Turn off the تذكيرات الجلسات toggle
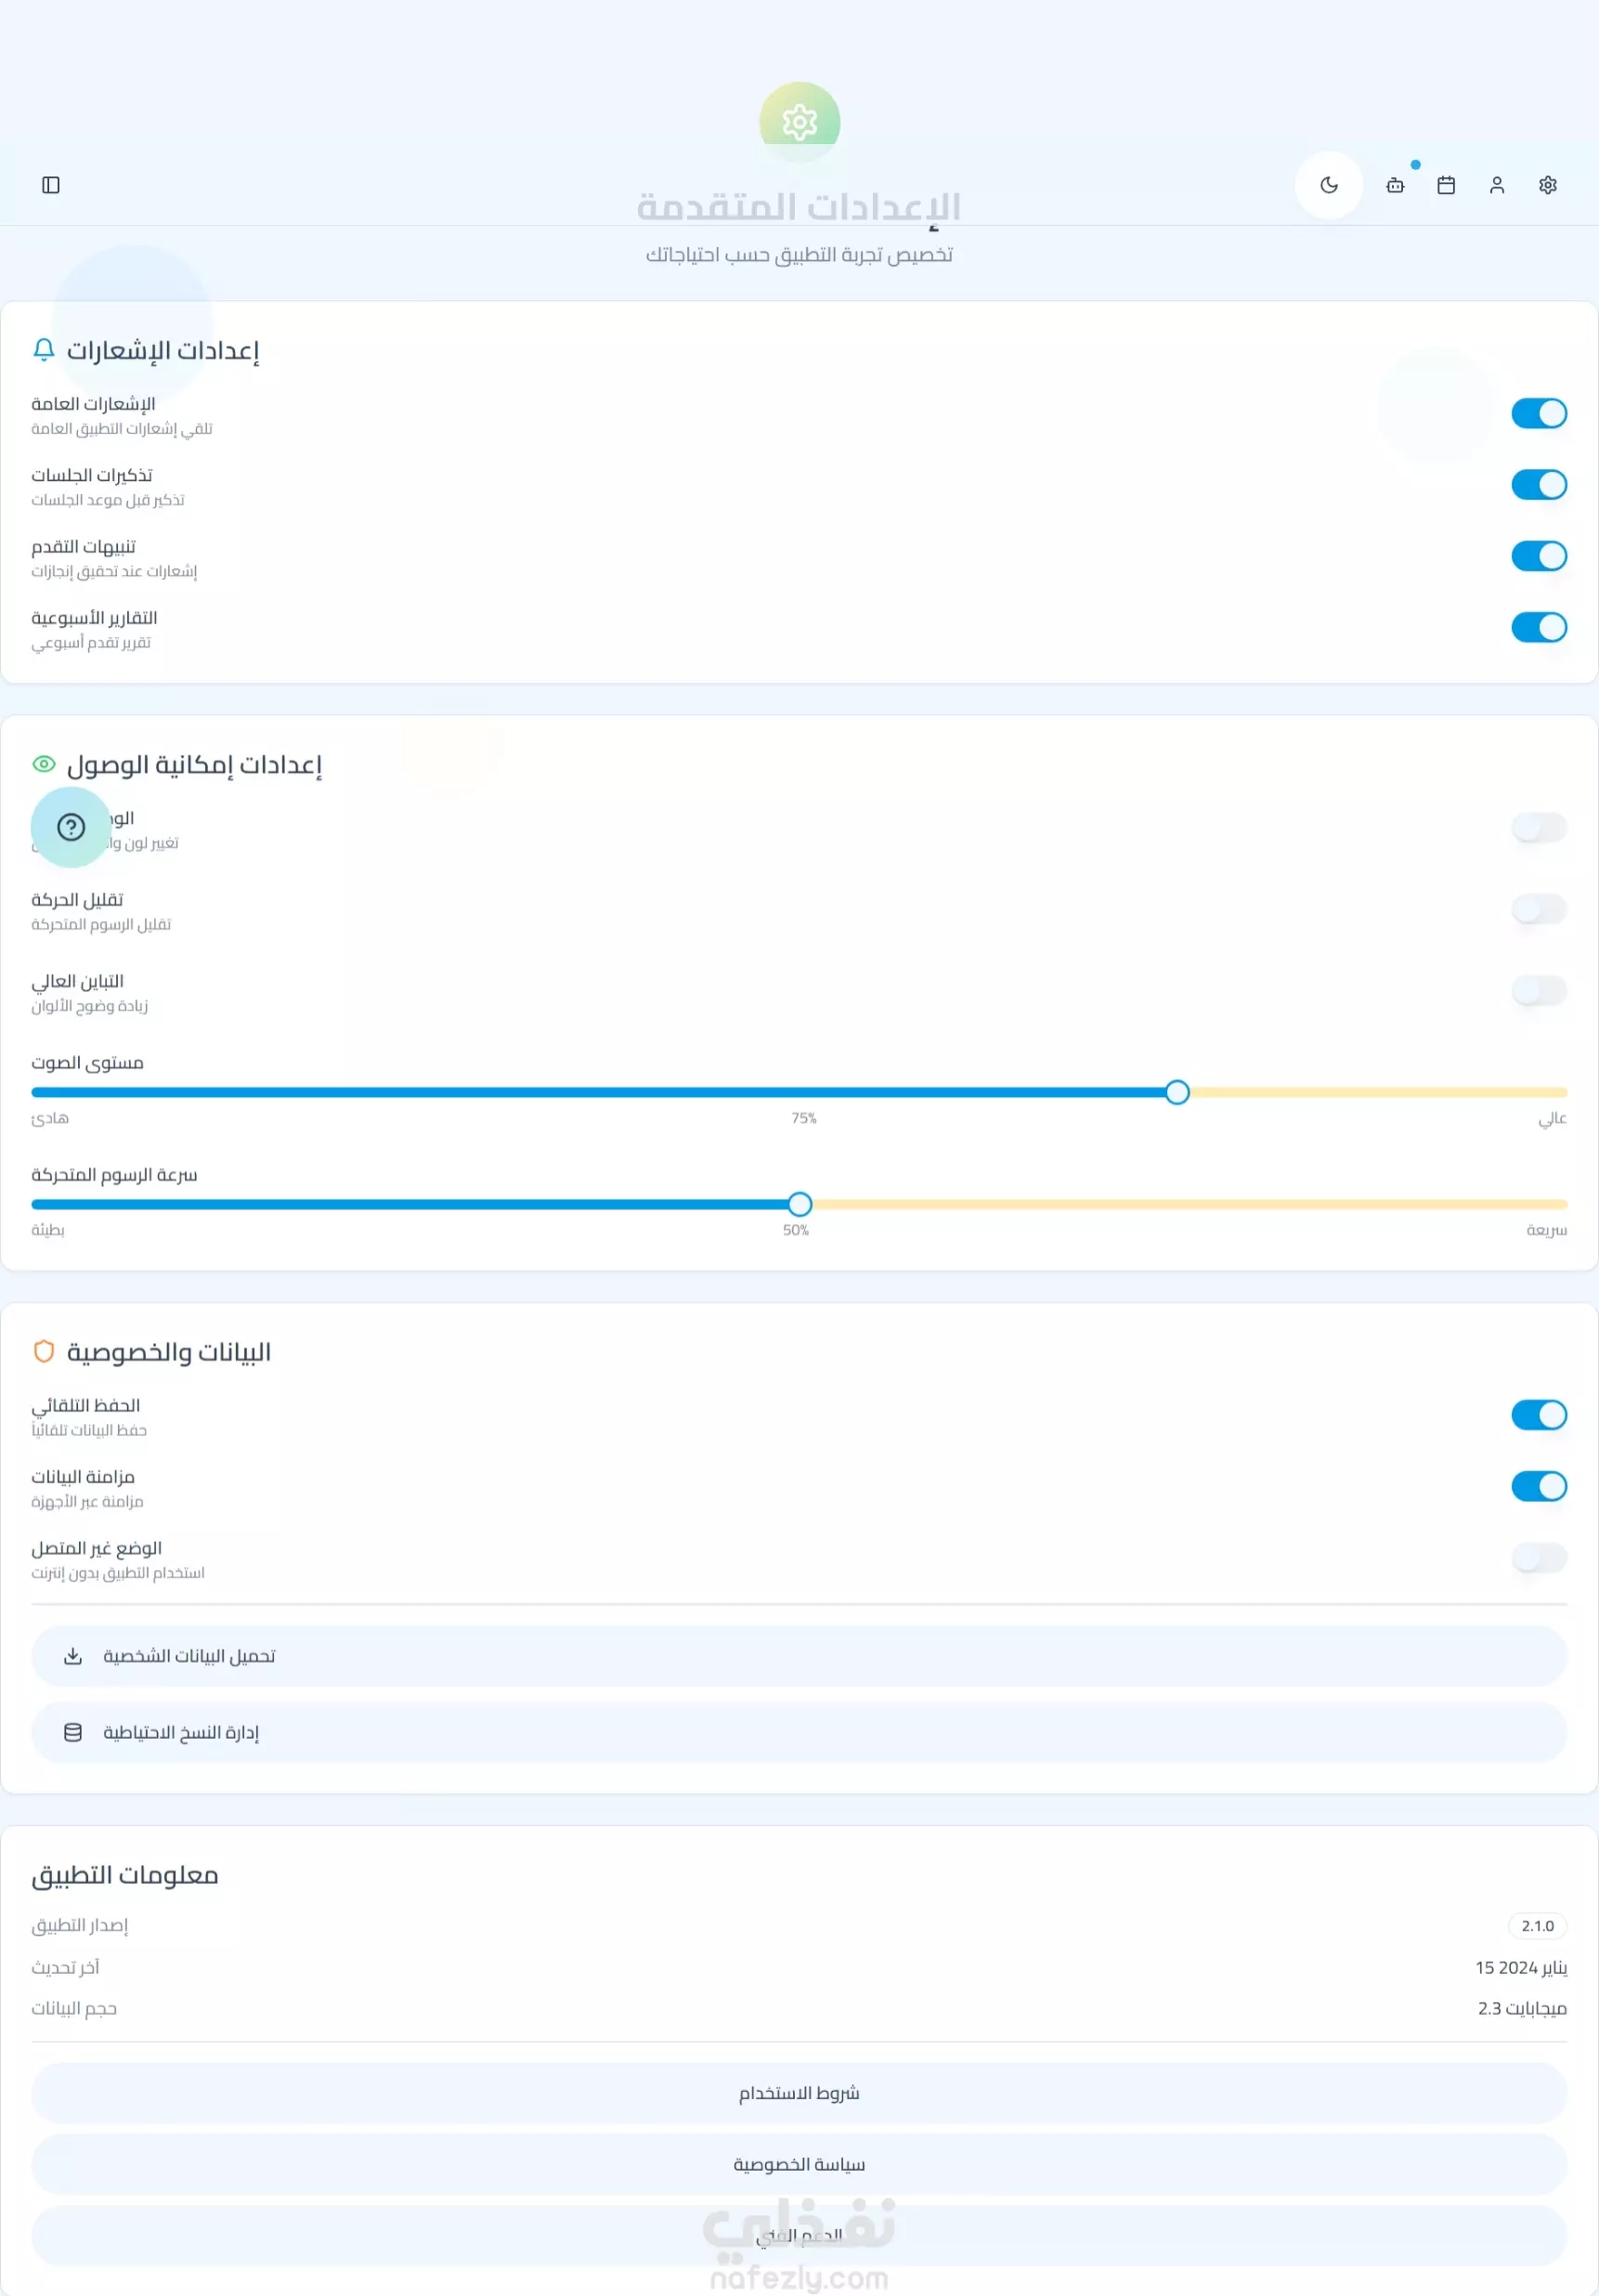Screen dimensions: 1599x2296 coord(1539,485)
